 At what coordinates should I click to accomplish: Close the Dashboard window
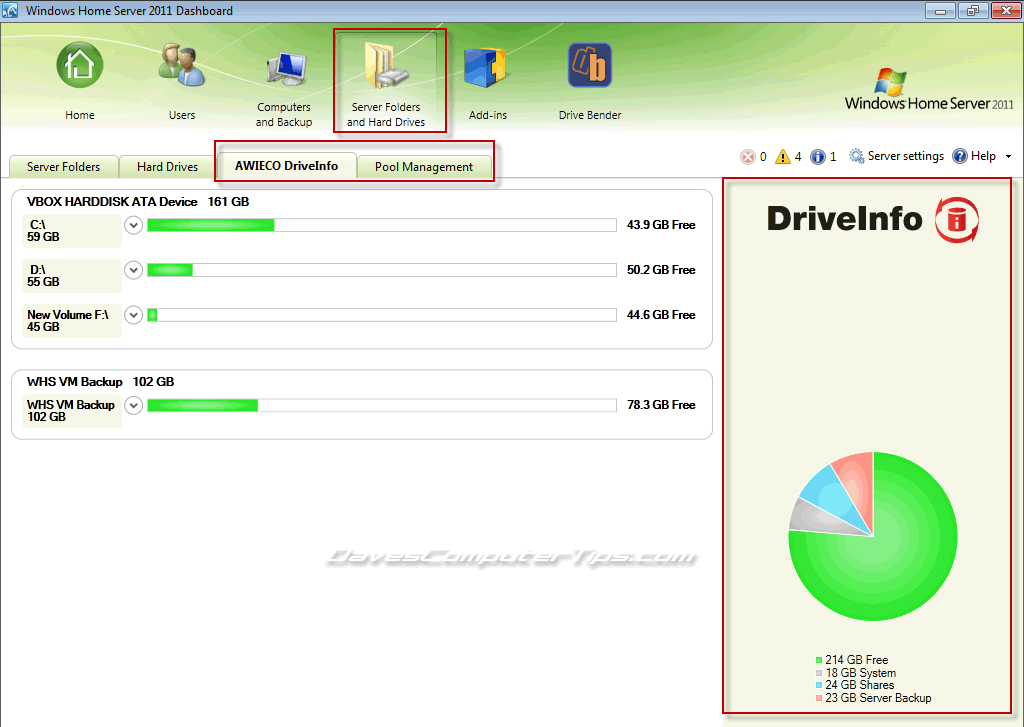tap(1006, 10)
